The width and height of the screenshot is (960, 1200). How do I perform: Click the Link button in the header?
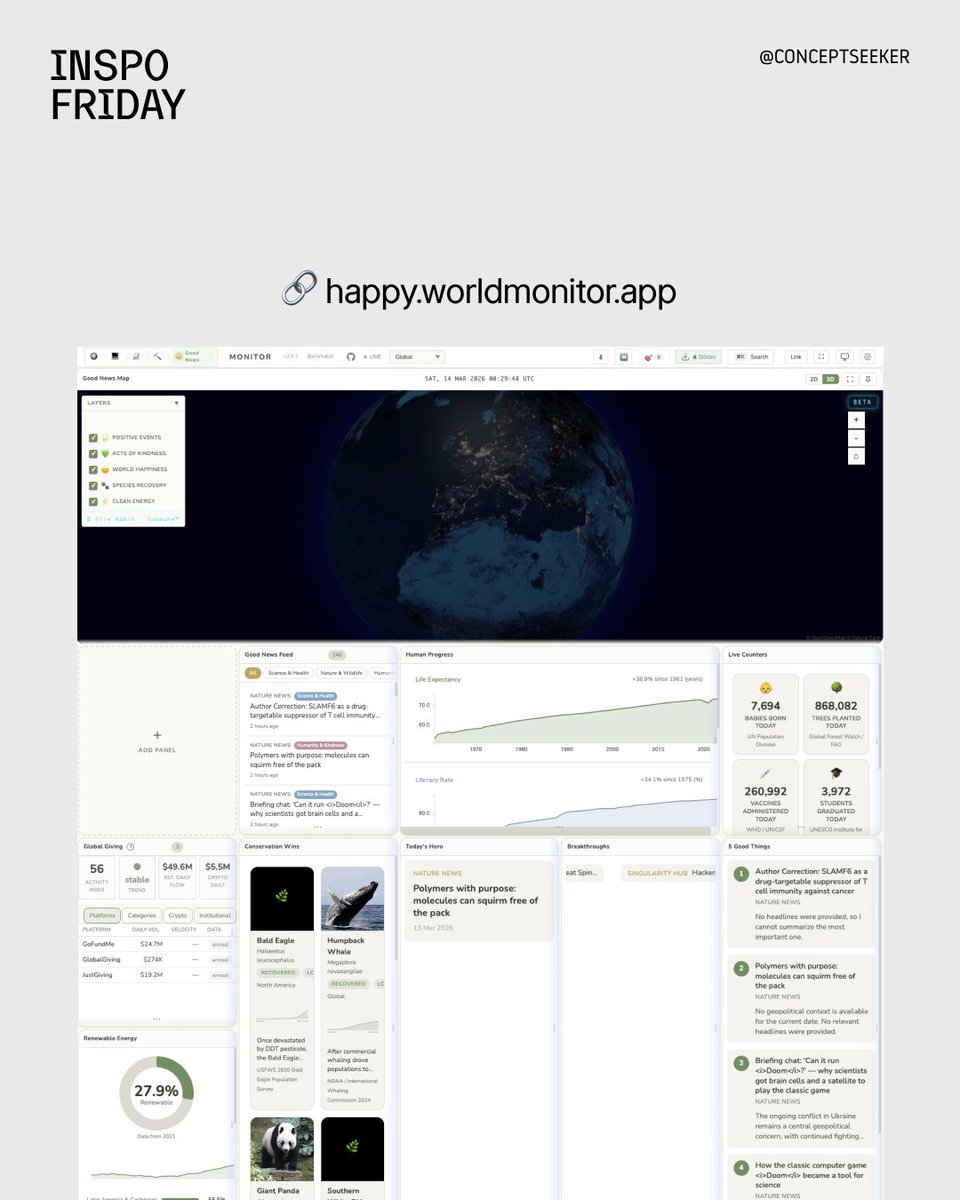pyautogui.click(x=796, y=356)
